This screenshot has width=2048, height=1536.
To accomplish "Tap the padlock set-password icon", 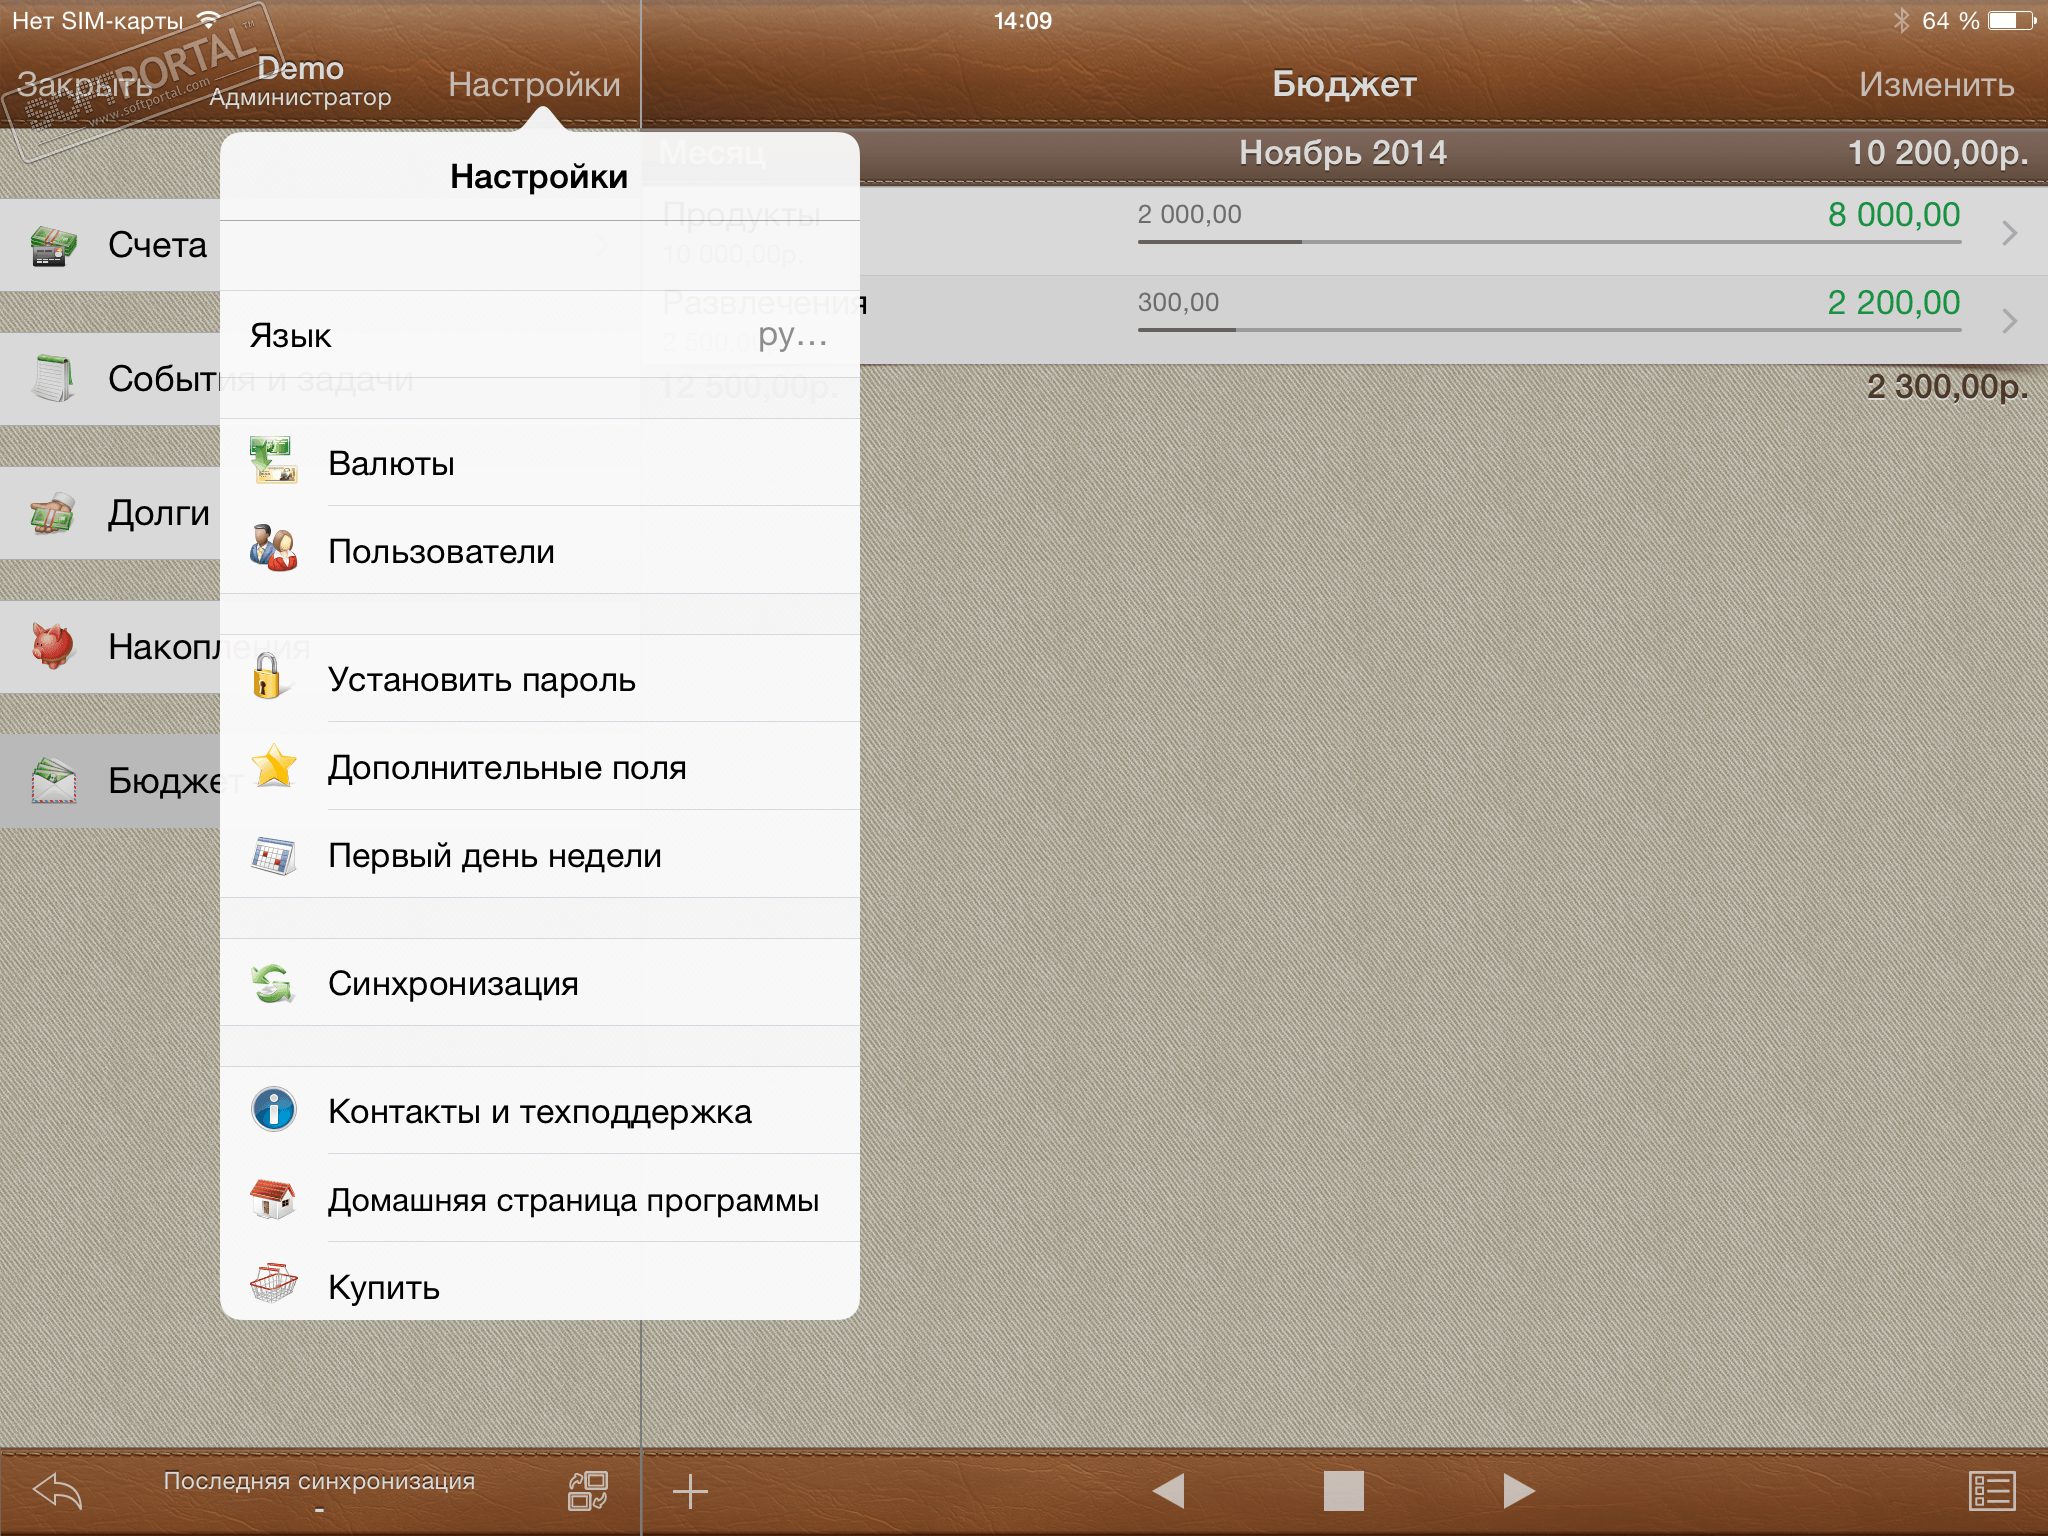I will [x=268, y=678].
